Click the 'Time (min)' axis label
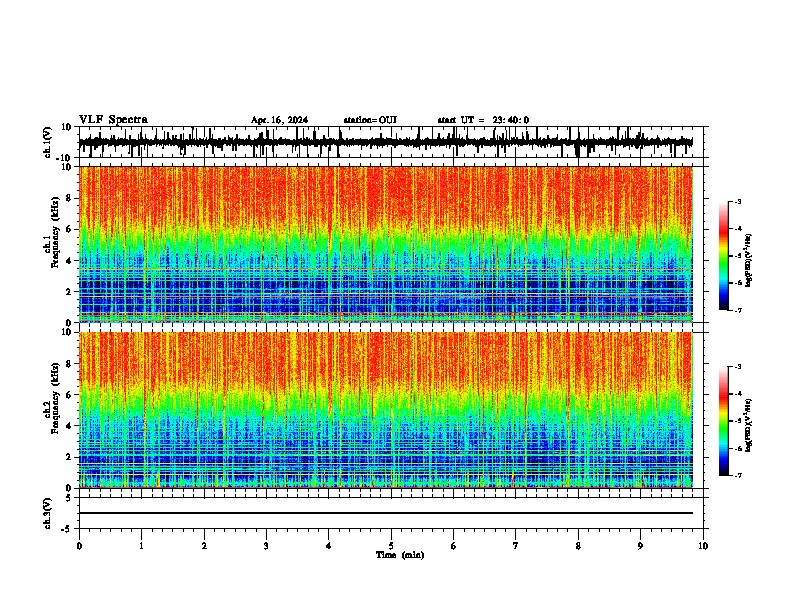792x612 pixels. (400, 555)
